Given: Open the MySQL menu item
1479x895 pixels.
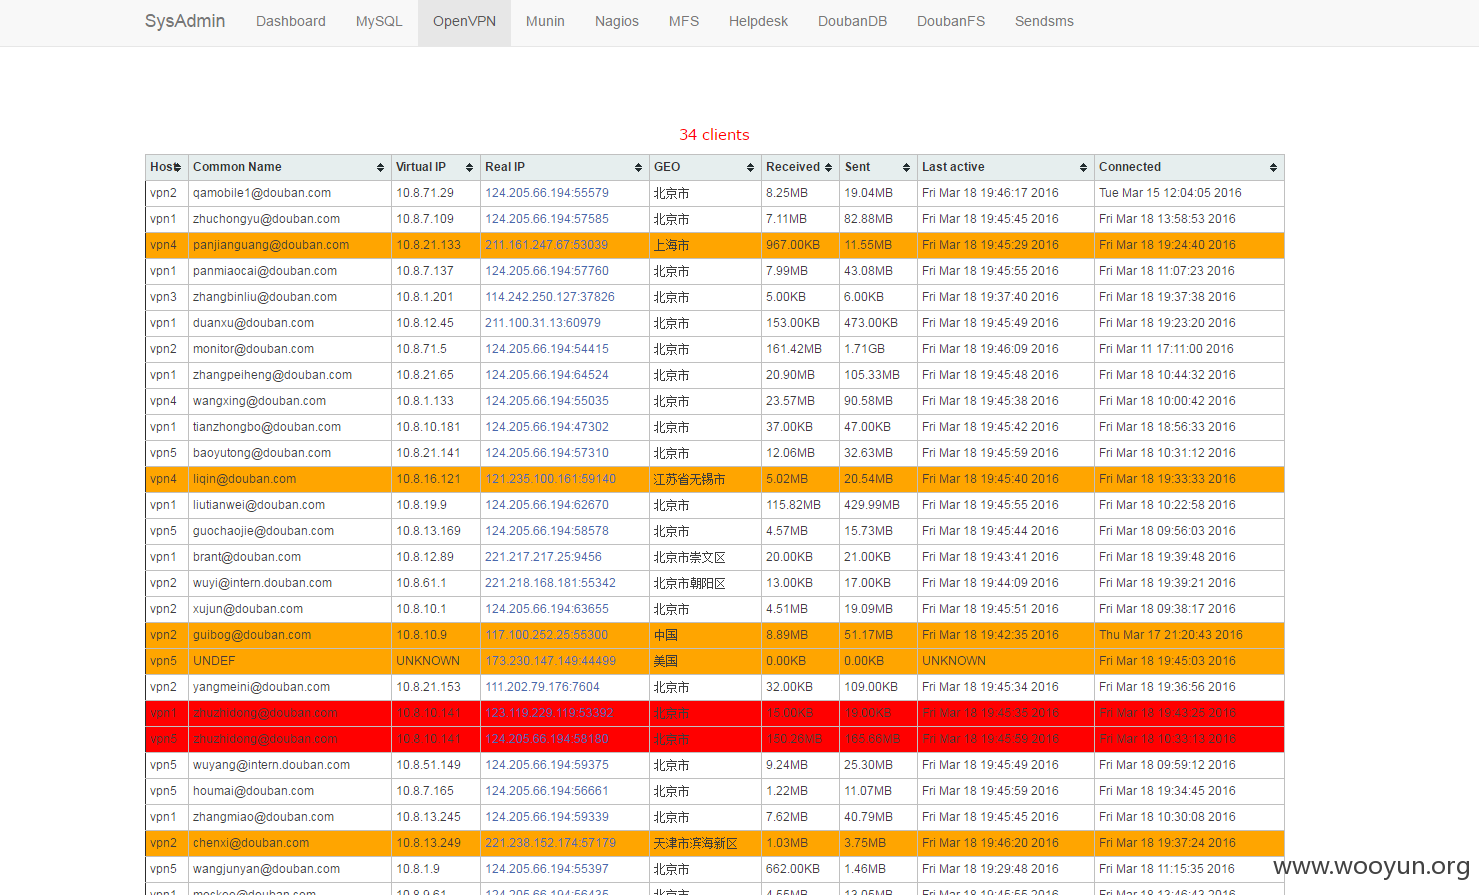Looking at the screenshot, I should (x=379, y=21).
